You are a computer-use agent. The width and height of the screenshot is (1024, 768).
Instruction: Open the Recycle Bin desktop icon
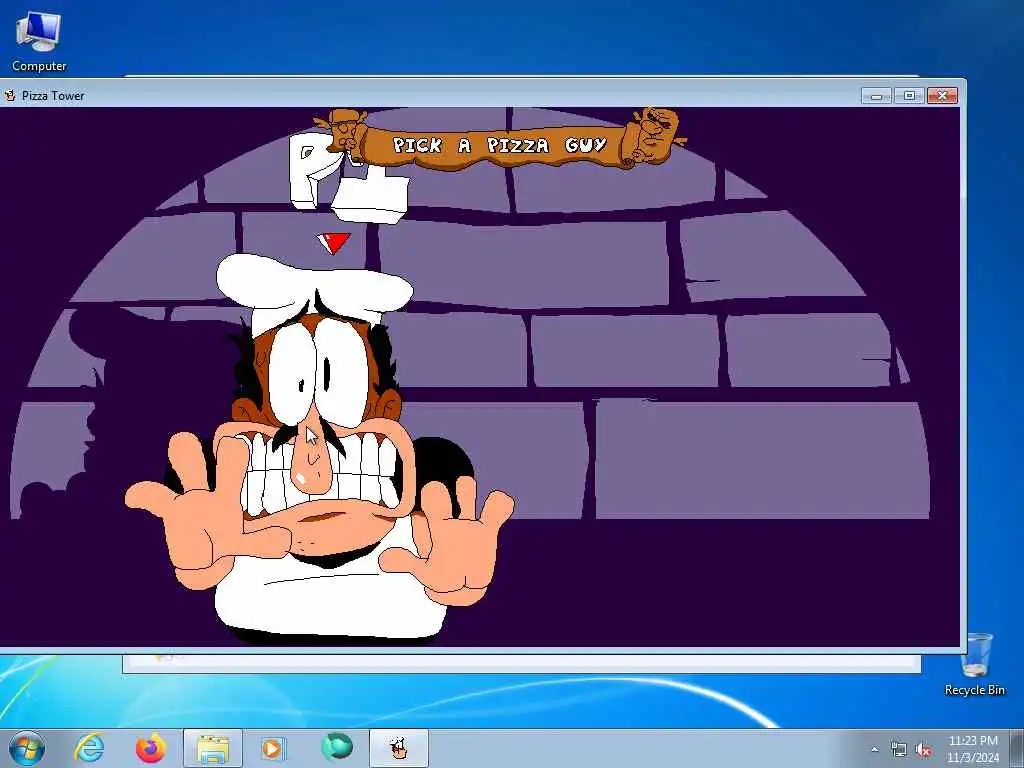click(x=975, y=664)
